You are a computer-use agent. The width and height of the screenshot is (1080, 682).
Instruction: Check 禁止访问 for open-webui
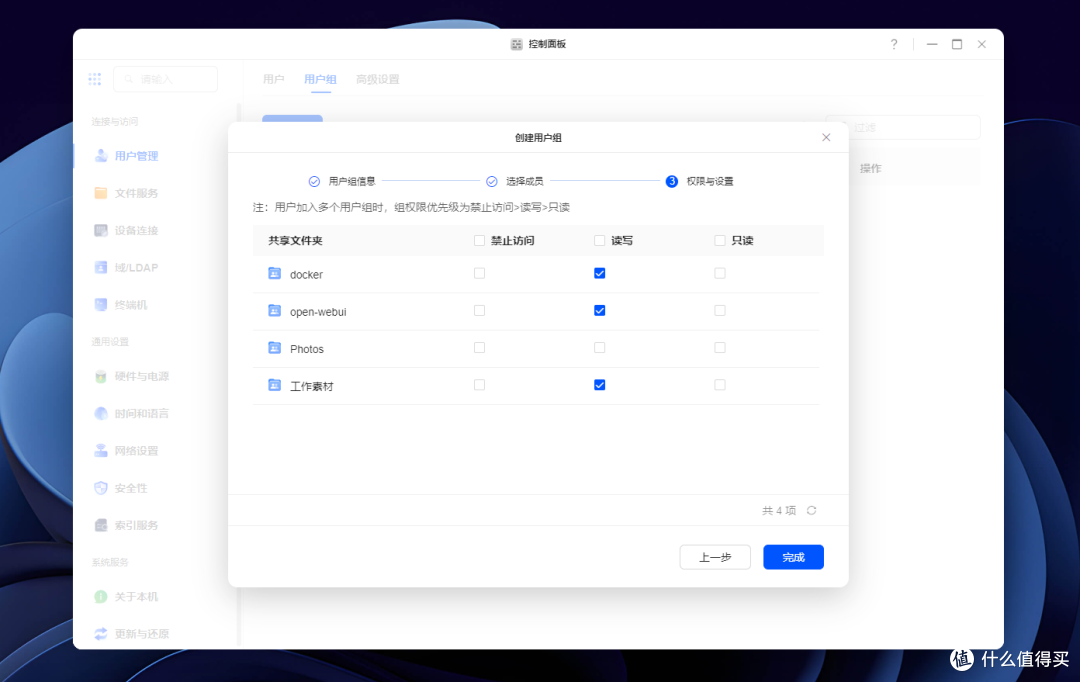(x=479, y=311)
